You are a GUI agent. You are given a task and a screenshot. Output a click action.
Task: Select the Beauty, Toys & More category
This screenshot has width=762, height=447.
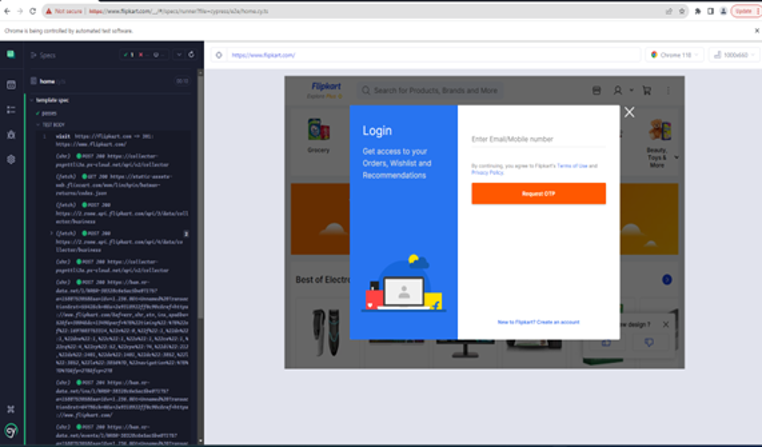[x=658, y=143]
